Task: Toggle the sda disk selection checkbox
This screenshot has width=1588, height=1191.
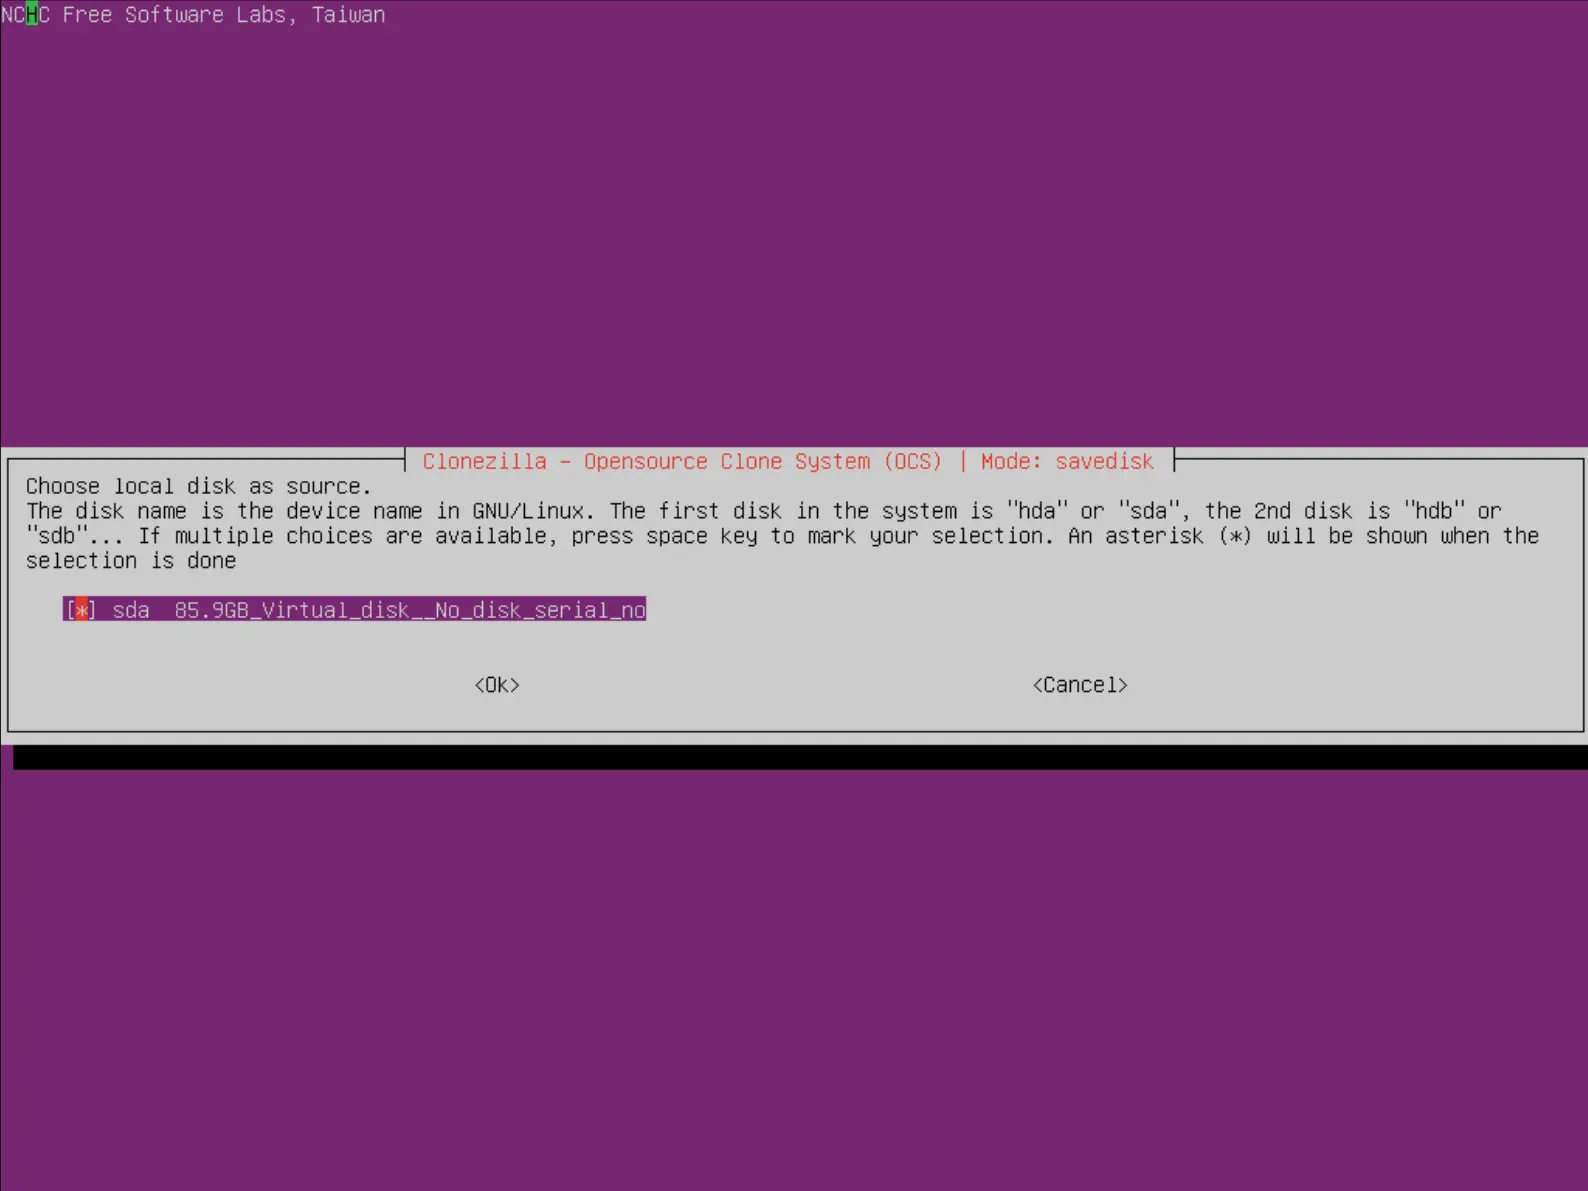Action: point(81,610)
